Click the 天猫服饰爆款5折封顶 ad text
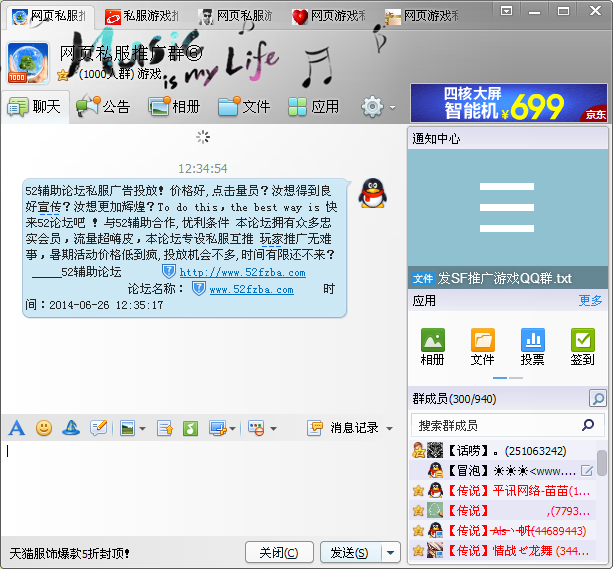The image size is (613, 569). (x=69, y=553)
